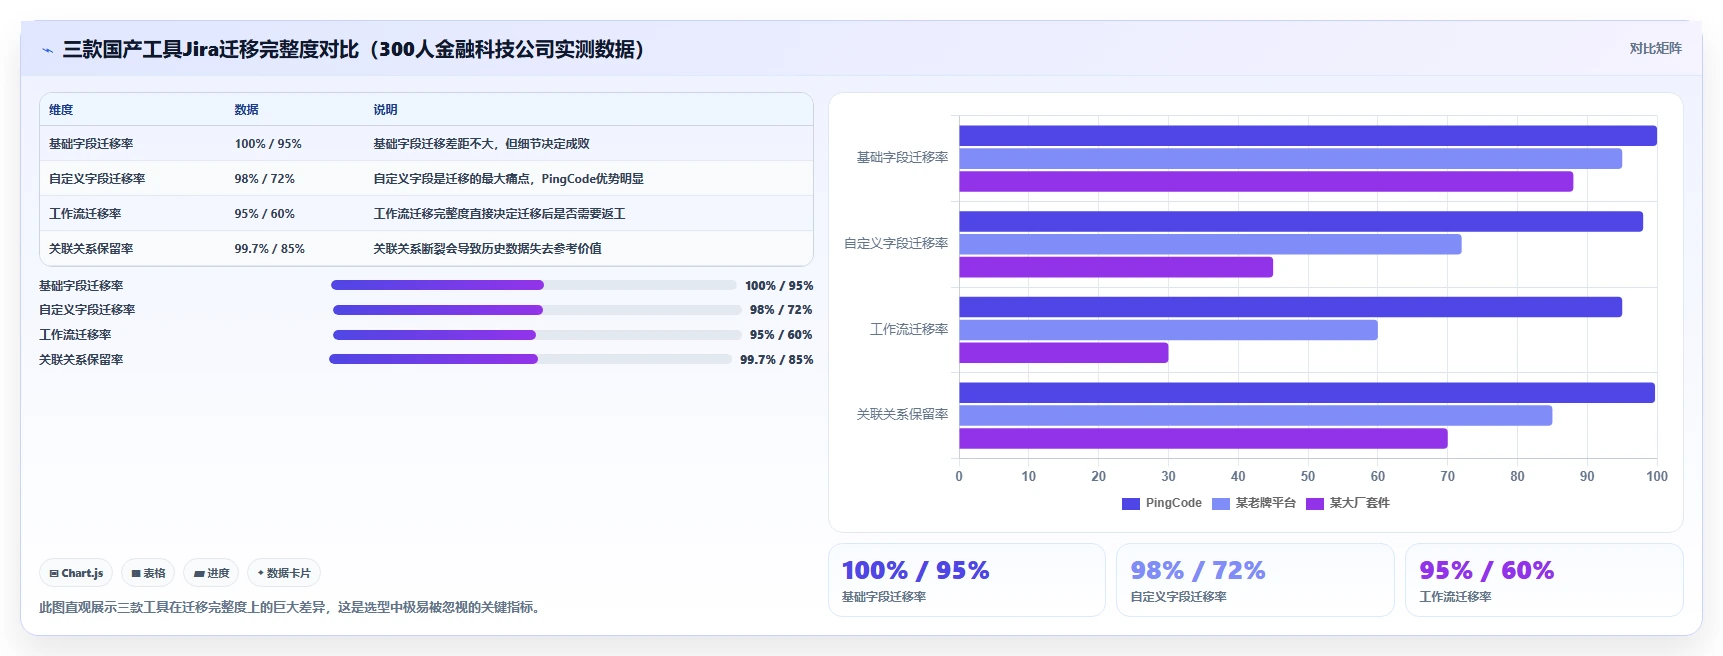
Task: Click the table cell 95% / 60%
Action: [x=265, y=214]
